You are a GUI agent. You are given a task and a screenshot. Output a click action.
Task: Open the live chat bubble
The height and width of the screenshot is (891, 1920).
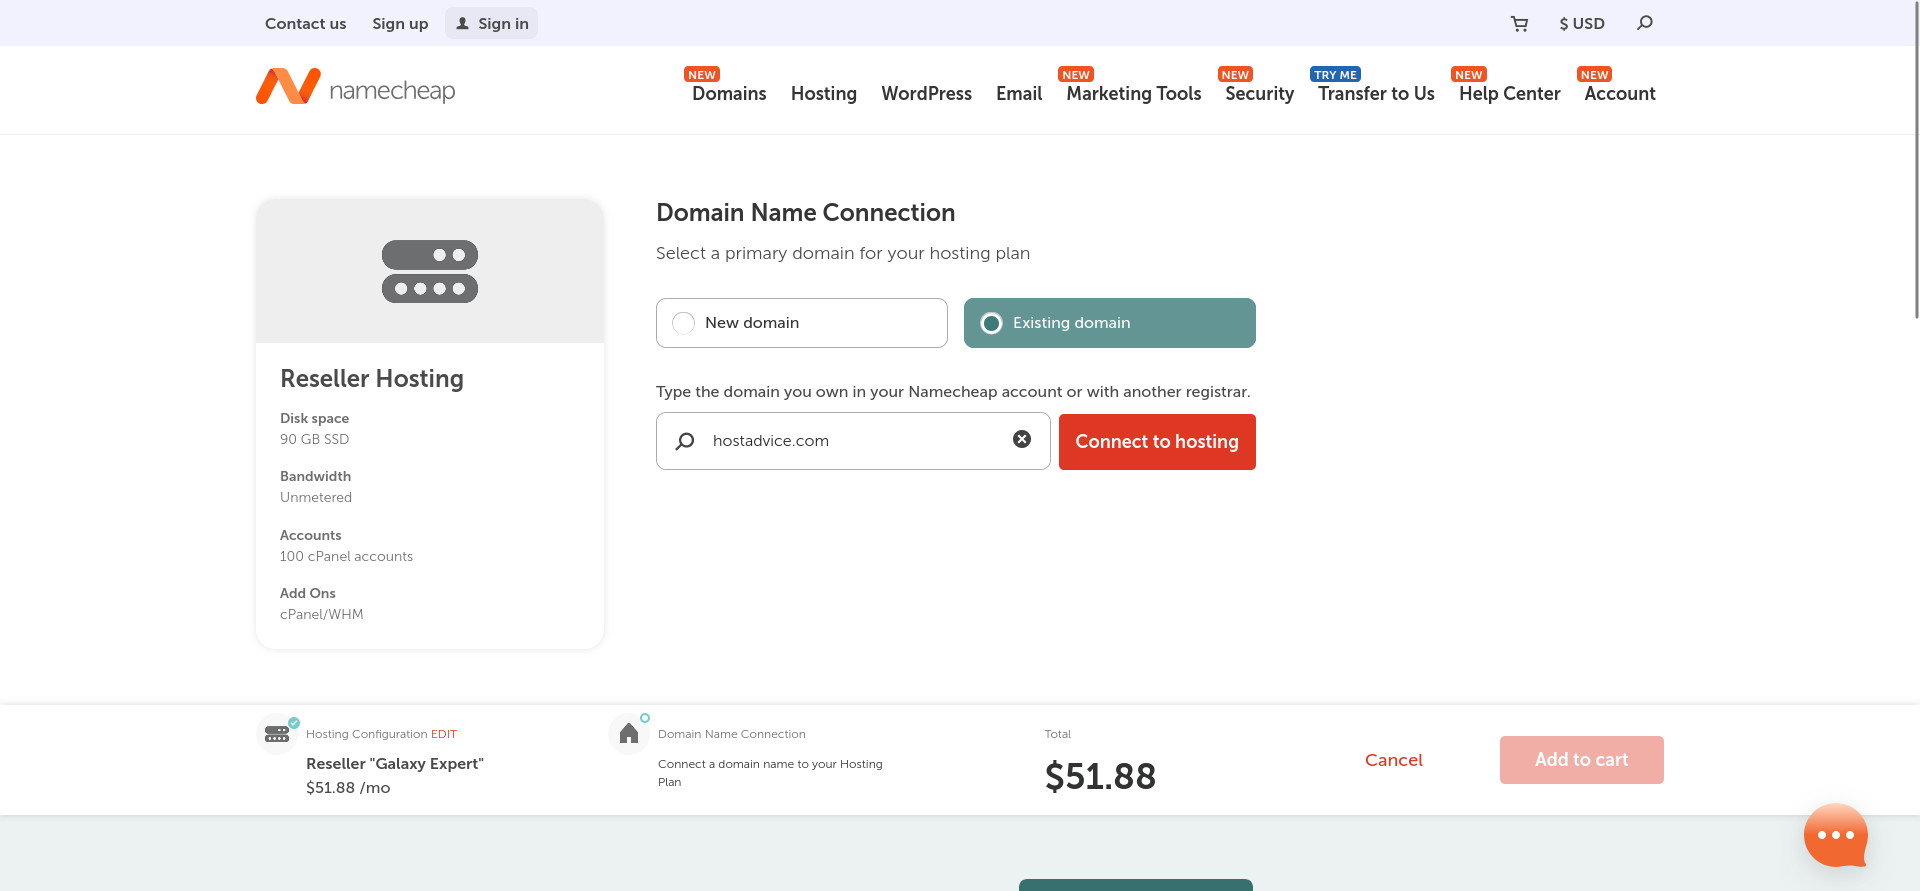[1836, 835]
